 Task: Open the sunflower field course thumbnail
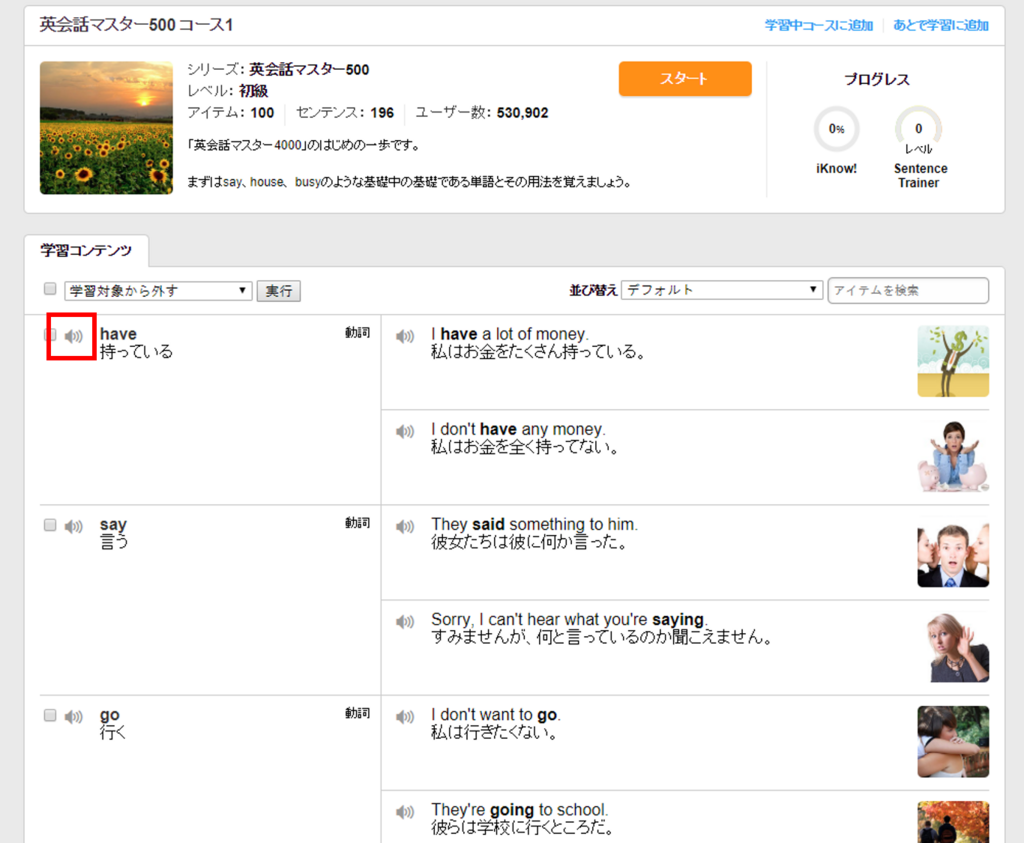[x=106, y=128]
